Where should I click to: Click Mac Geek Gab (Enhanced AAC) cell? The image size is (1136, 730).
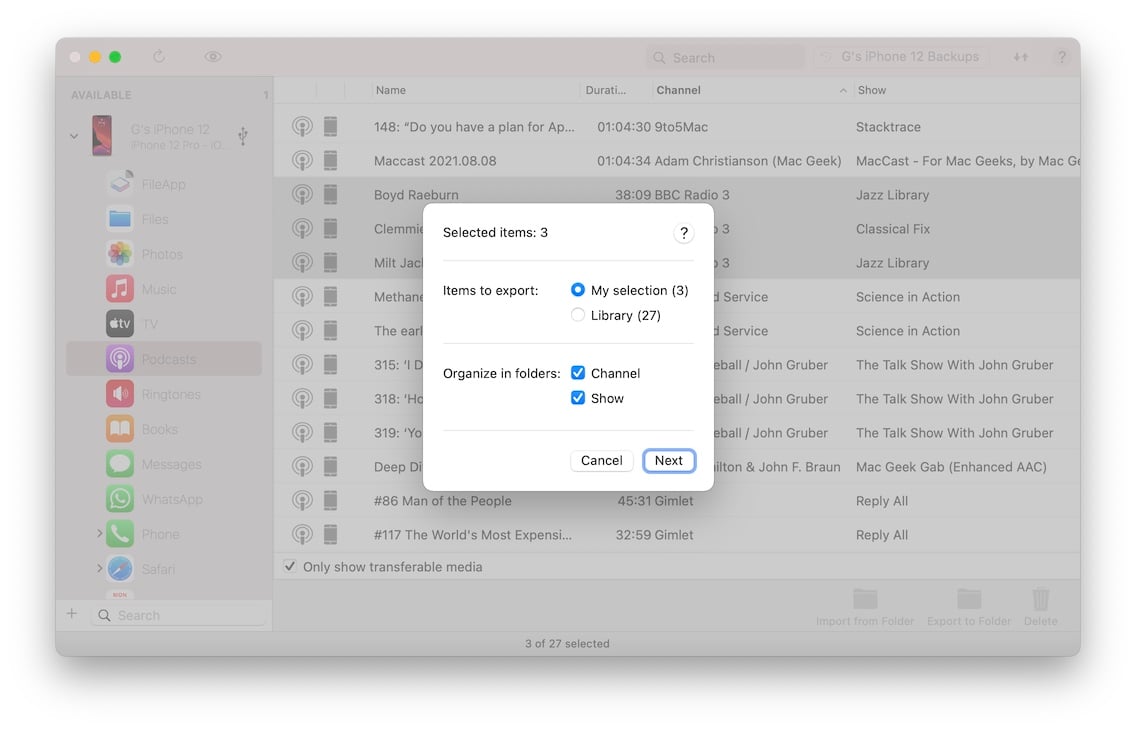coord(951,467)
